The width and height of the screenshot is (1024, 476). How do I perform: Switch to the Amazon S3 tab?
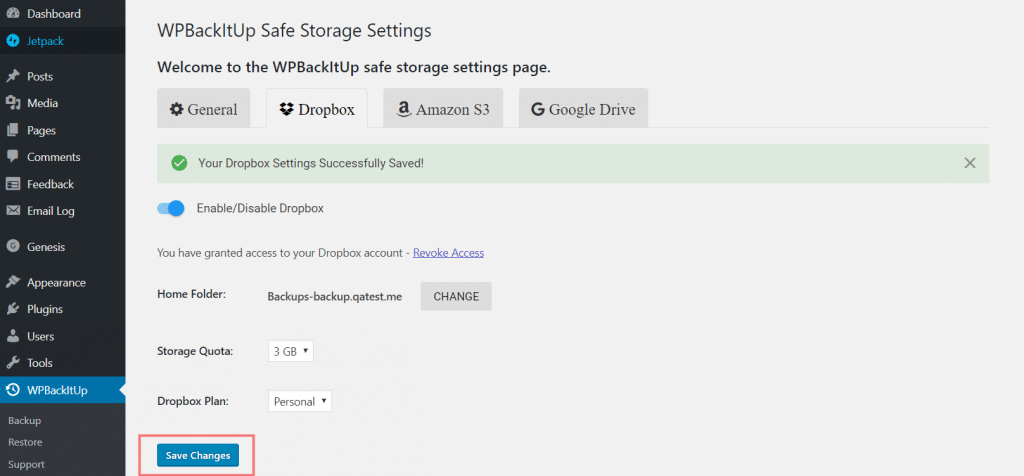pos(443,108)
